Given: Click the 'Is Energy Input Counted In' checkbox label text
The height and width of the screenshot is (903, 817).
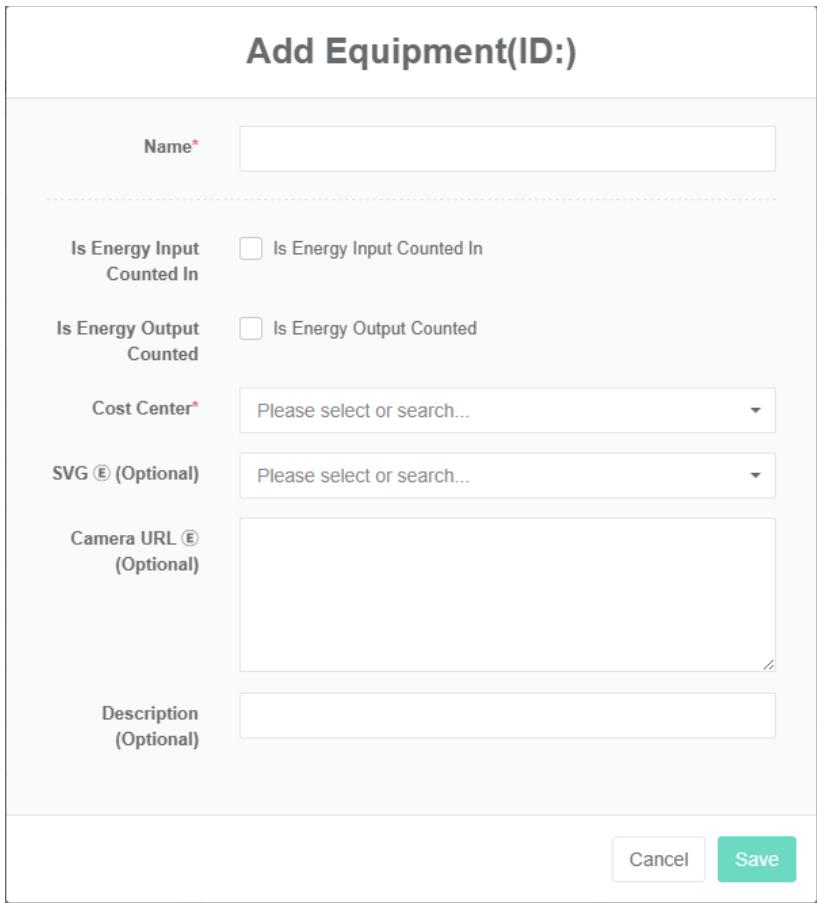Looking at the screenshot, I should [377, 249].
